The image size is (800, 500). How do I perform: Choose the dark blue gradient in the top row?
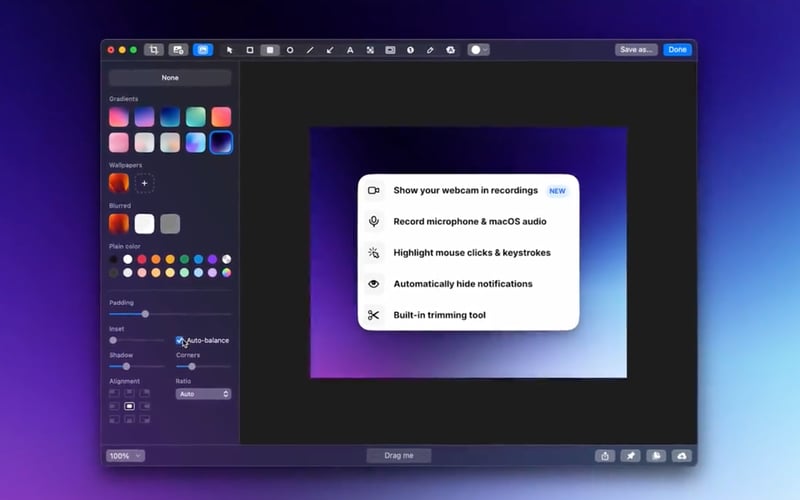(170, 117)
